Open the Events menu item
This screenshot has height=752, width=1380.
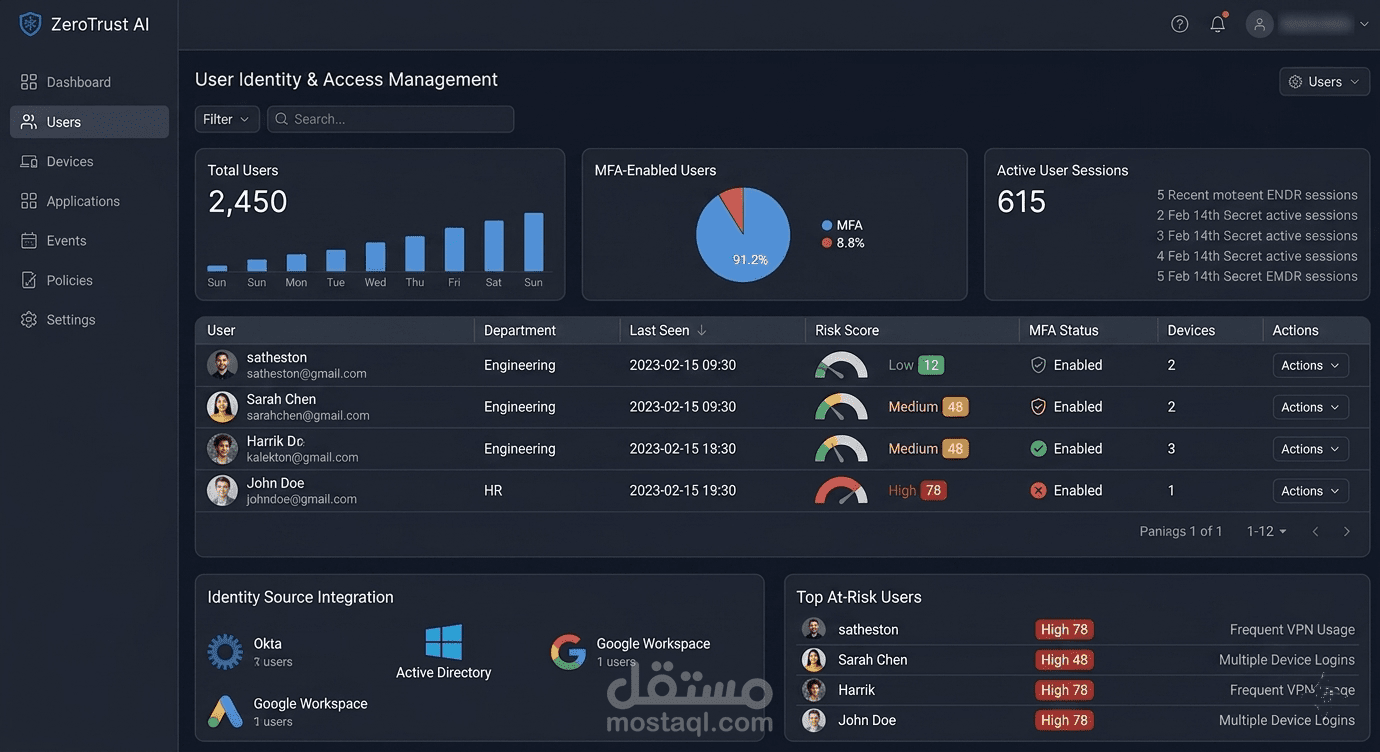(x=89, y=241)
